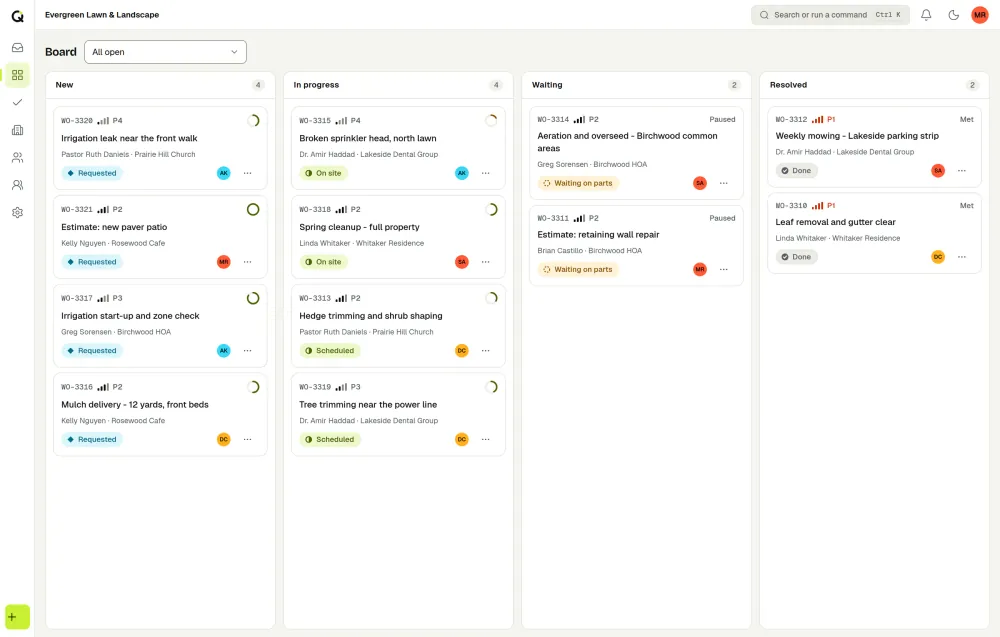Viewport: 1000px width, 637px height.
Task: Open the checkmark tasks view in sidebar
Action: click(x=17, y=103)
